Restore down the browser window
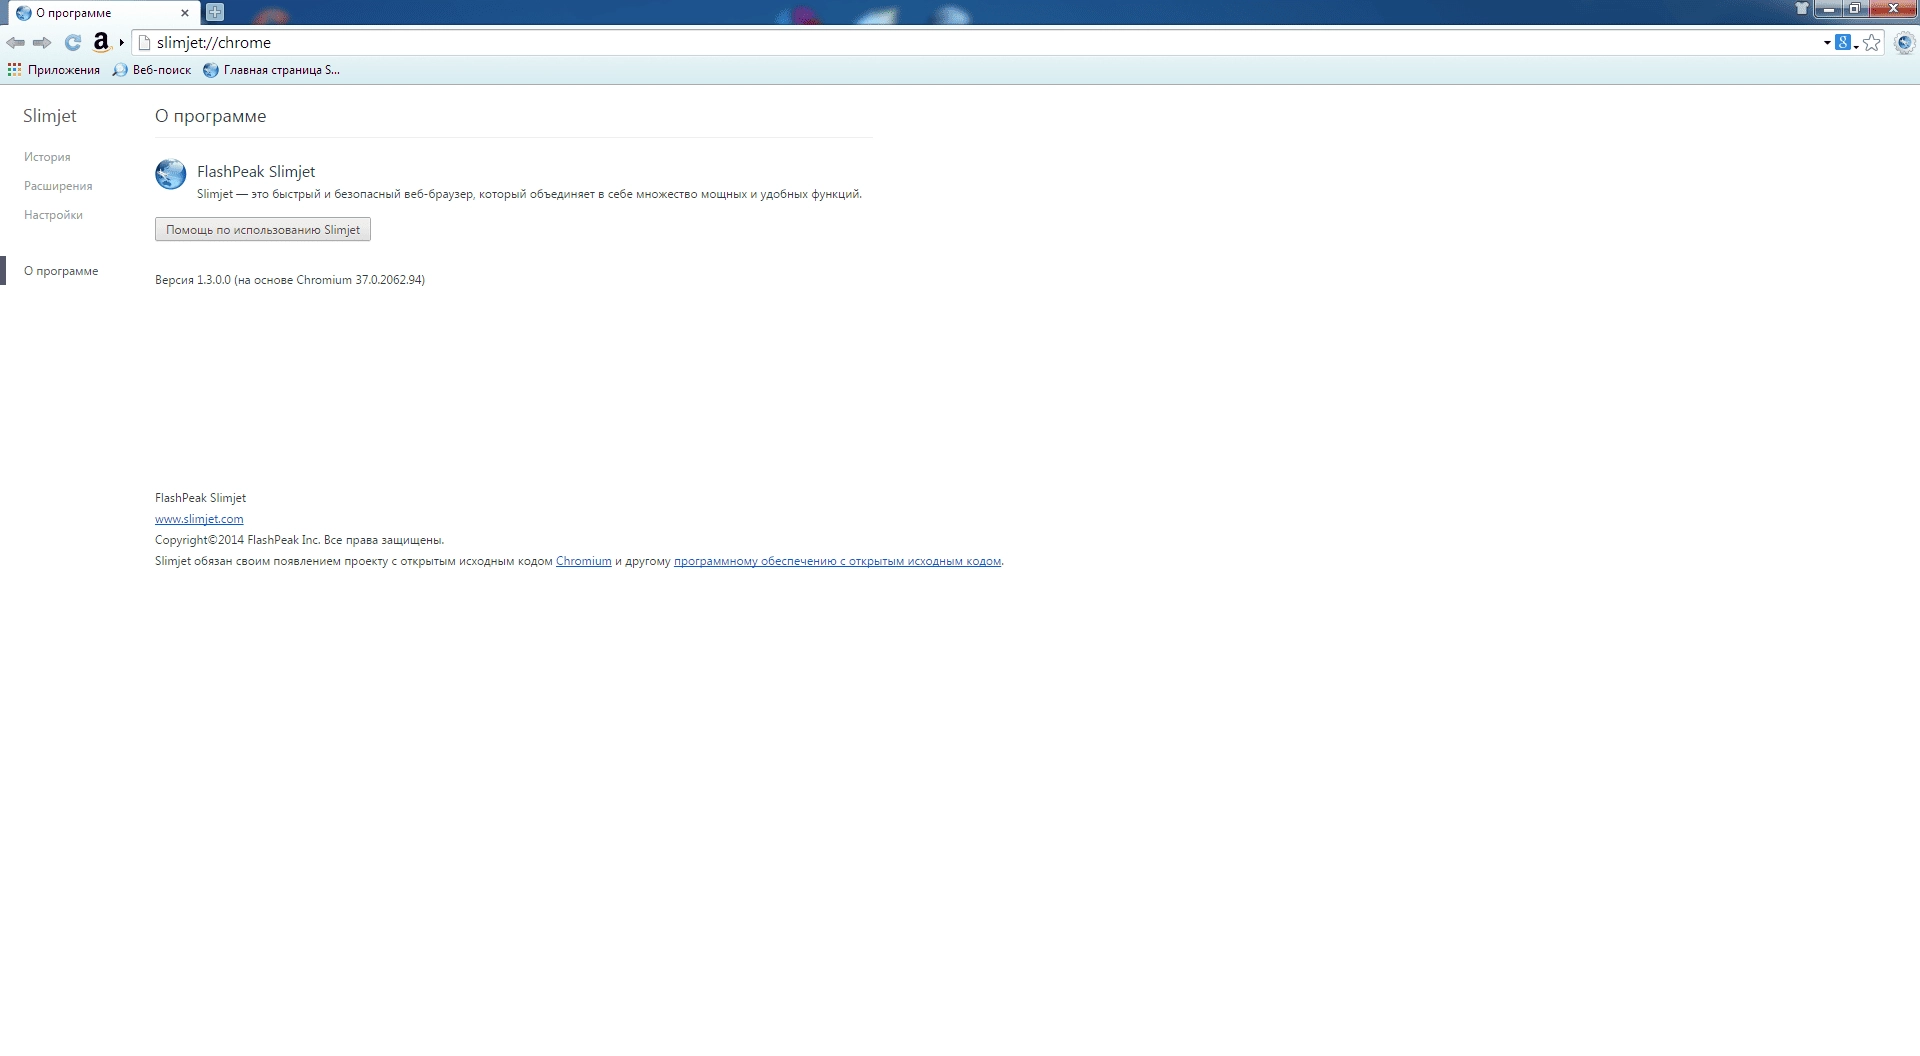This screenshot has width=1920, height=1056. [1855, 9]
